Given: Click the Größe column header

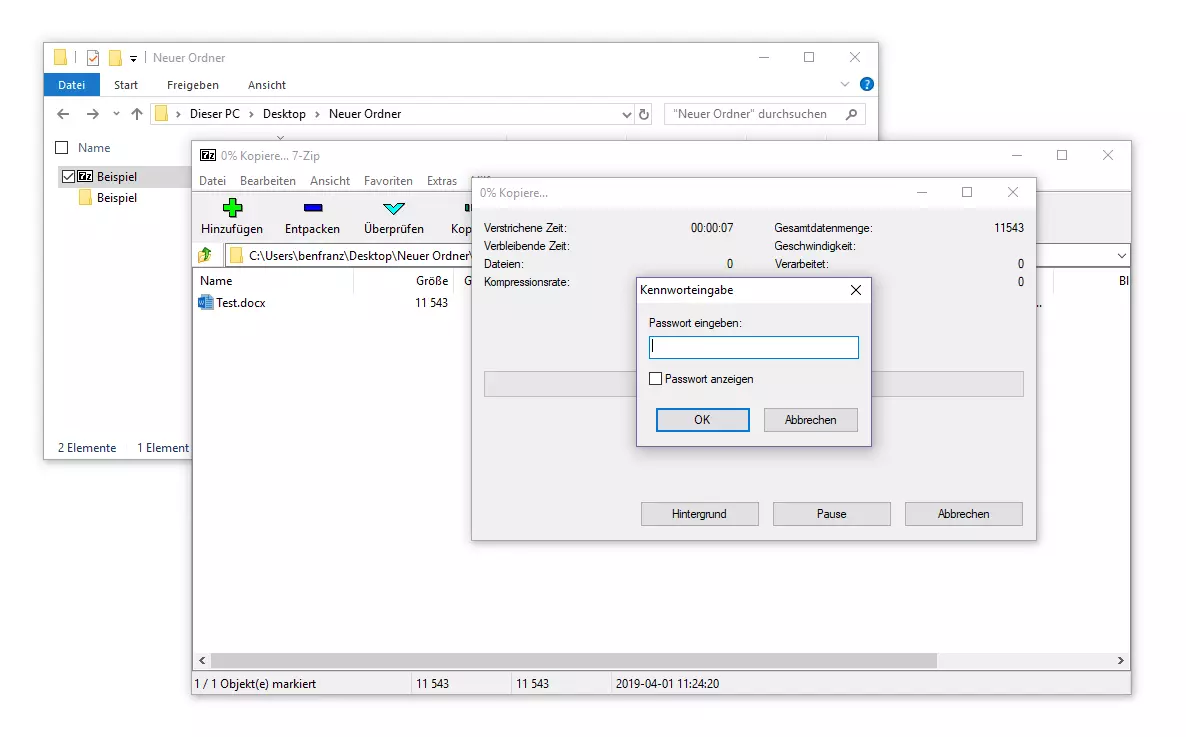Looking at the screenshot, I should click(432, 281).
